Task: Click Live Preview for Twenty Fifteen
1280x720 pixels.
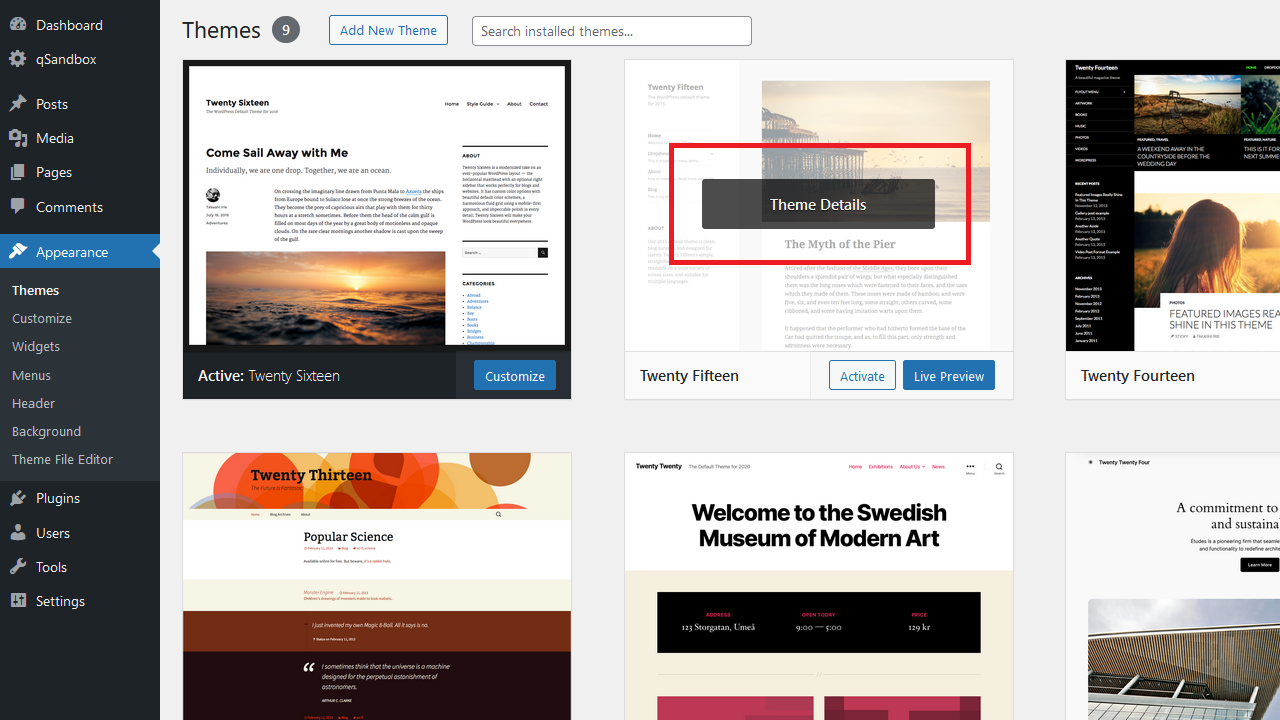Action: pyautogui.click(x=949, y=376)
